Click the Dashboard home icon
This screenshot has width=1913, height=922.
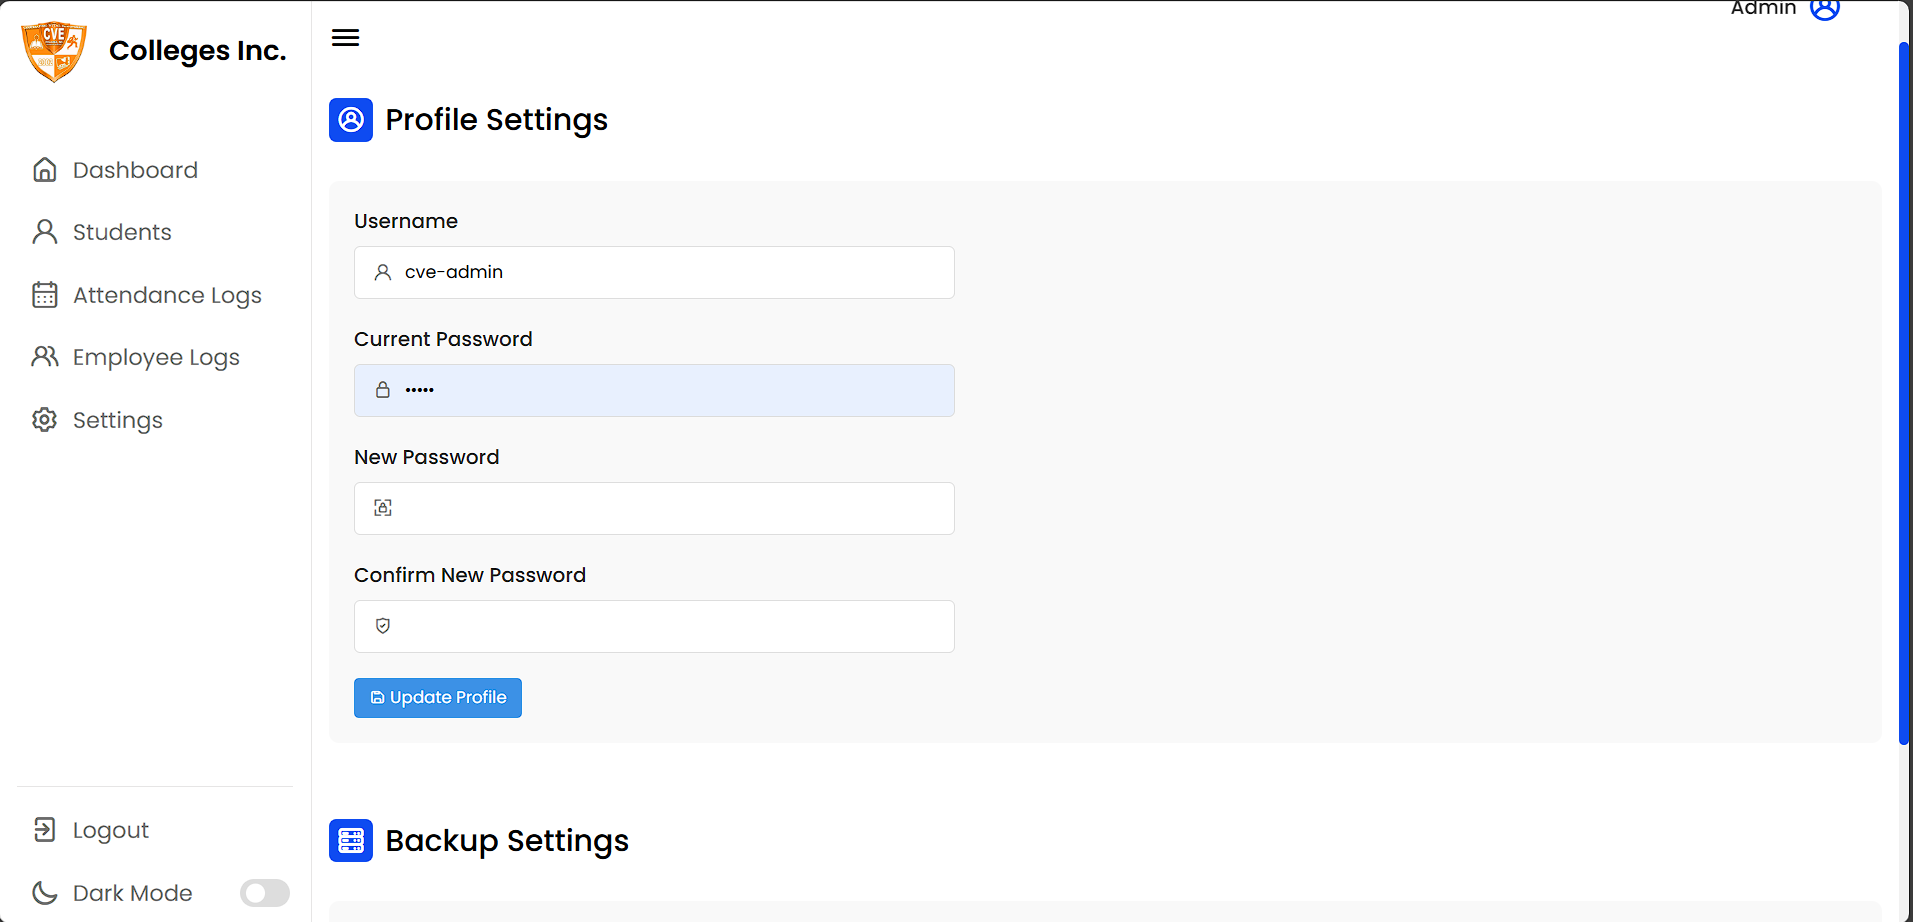point(45,169)
